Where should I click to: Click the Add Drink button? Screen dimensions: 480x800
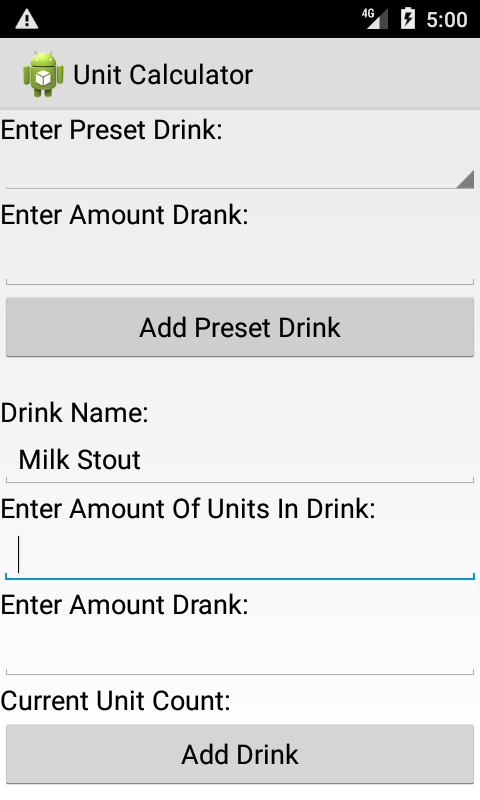coord(240,754)
